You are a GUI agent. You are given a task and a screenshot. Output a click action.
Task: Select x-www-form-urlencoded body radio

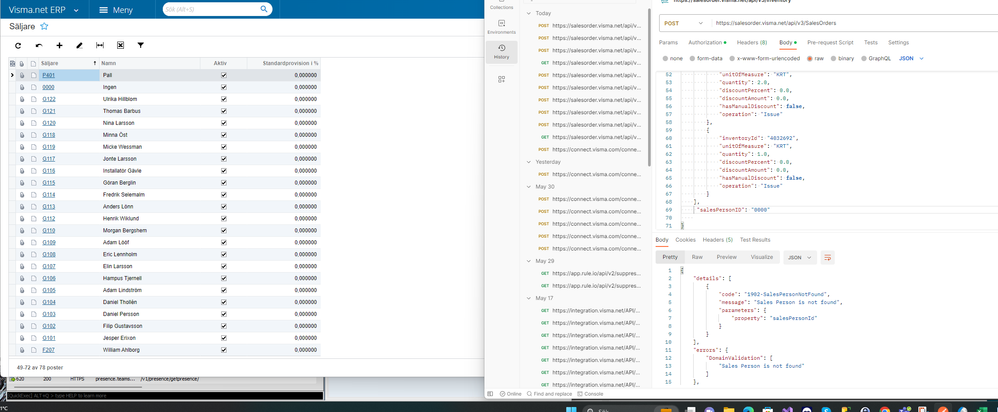pyautogui.click(x=732, y=58)
